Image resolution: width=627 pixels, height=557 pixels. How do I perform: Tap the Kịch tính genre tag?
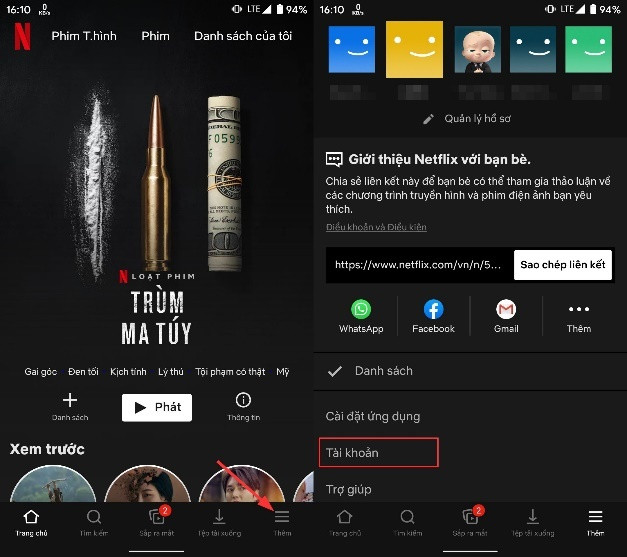click(x=128, y=372)
